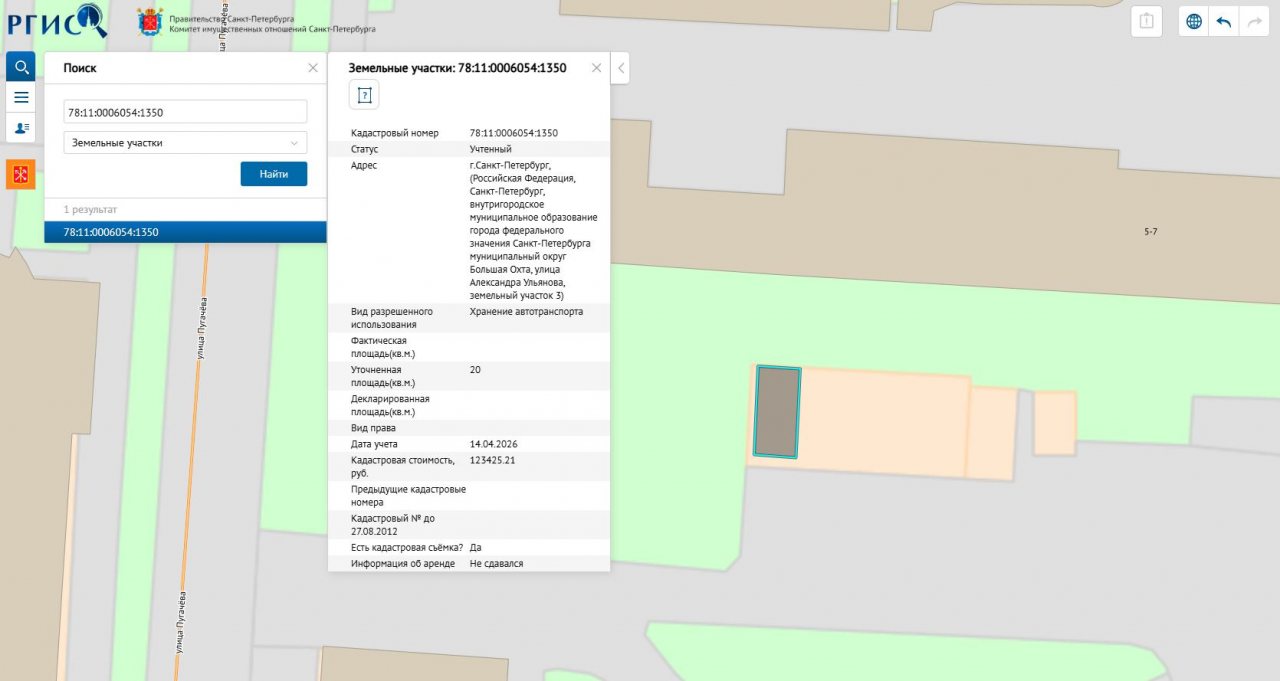Screen dimensions: 1280x681
Task: Click the redo forward arrow icon
Action: coord(1253,21)
